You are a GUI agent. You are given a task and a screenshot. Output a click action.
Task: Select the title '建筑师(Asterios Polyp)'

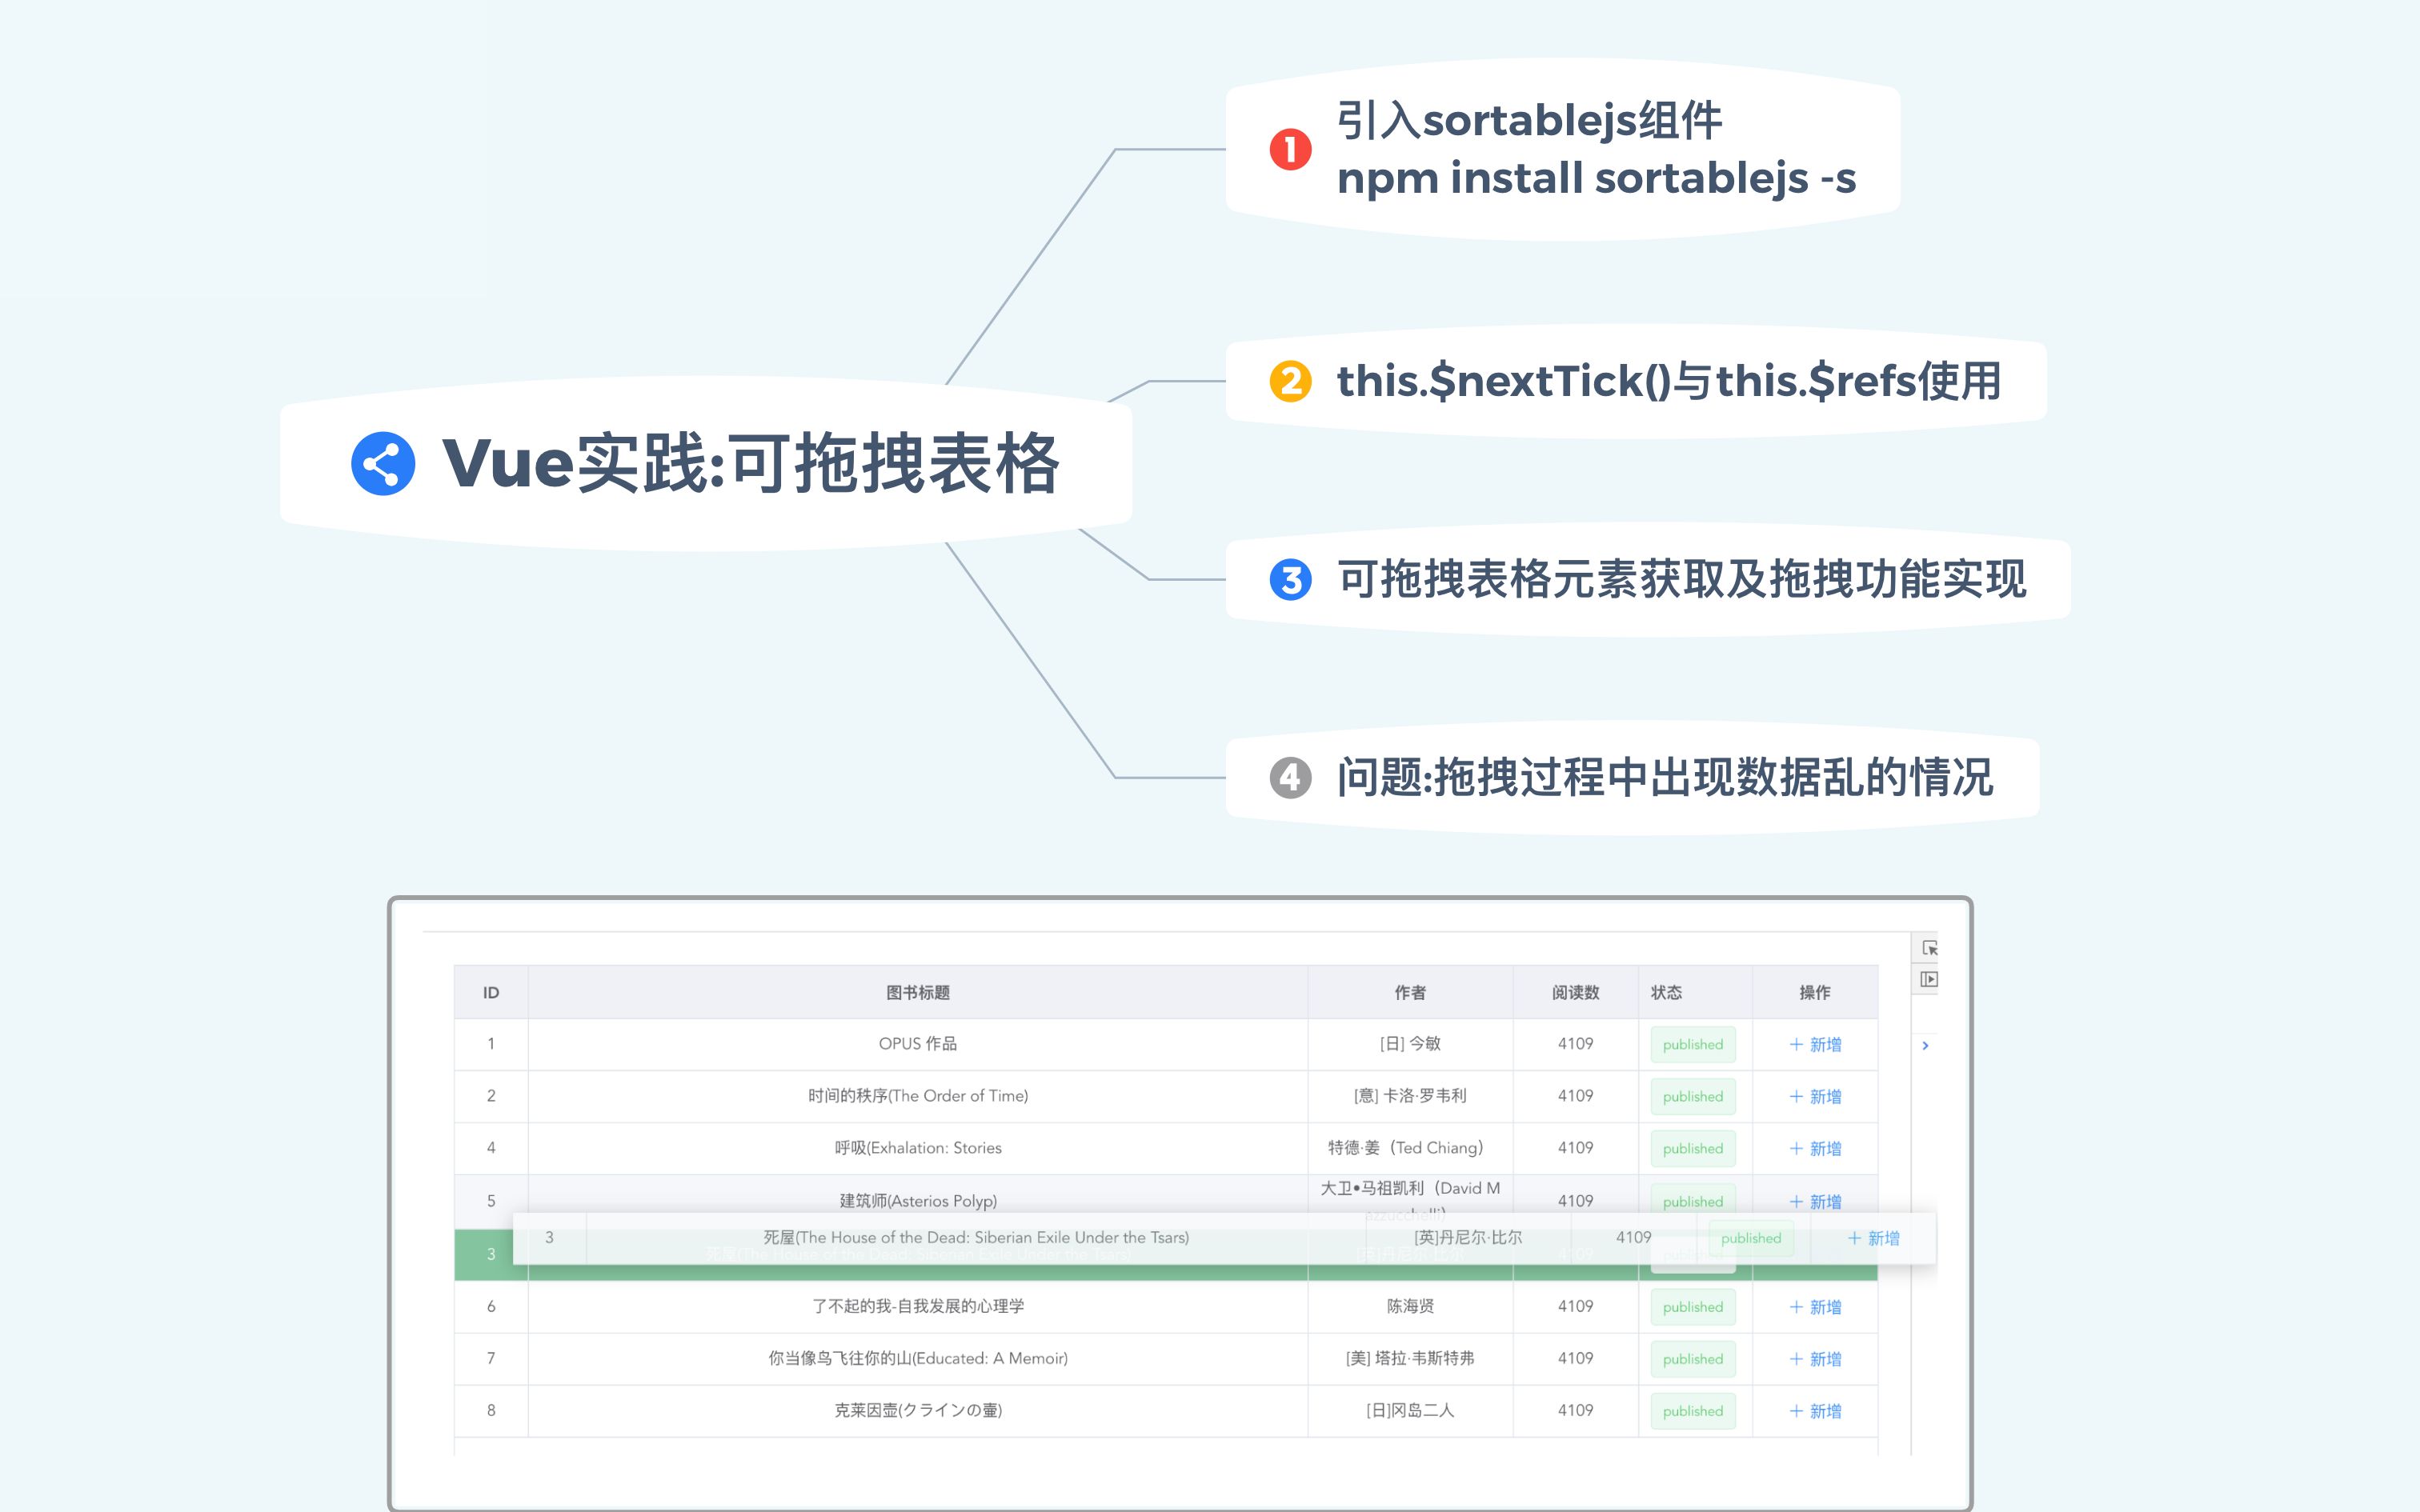[918, 1200]
